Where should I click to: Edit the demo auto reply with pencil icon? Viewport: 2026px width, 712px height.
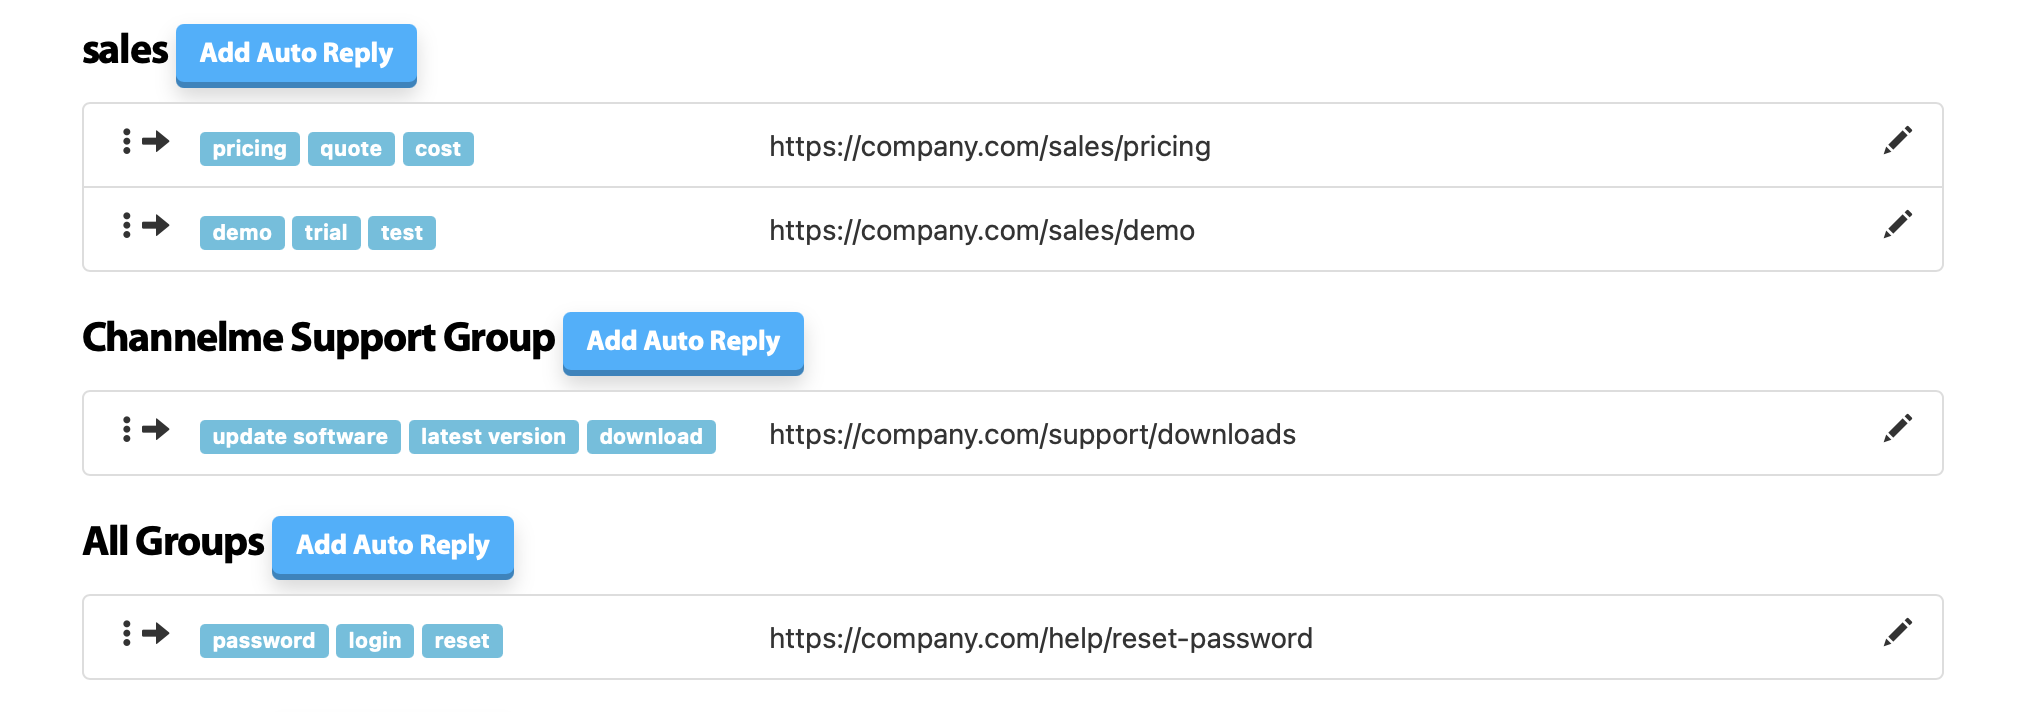1897,225
